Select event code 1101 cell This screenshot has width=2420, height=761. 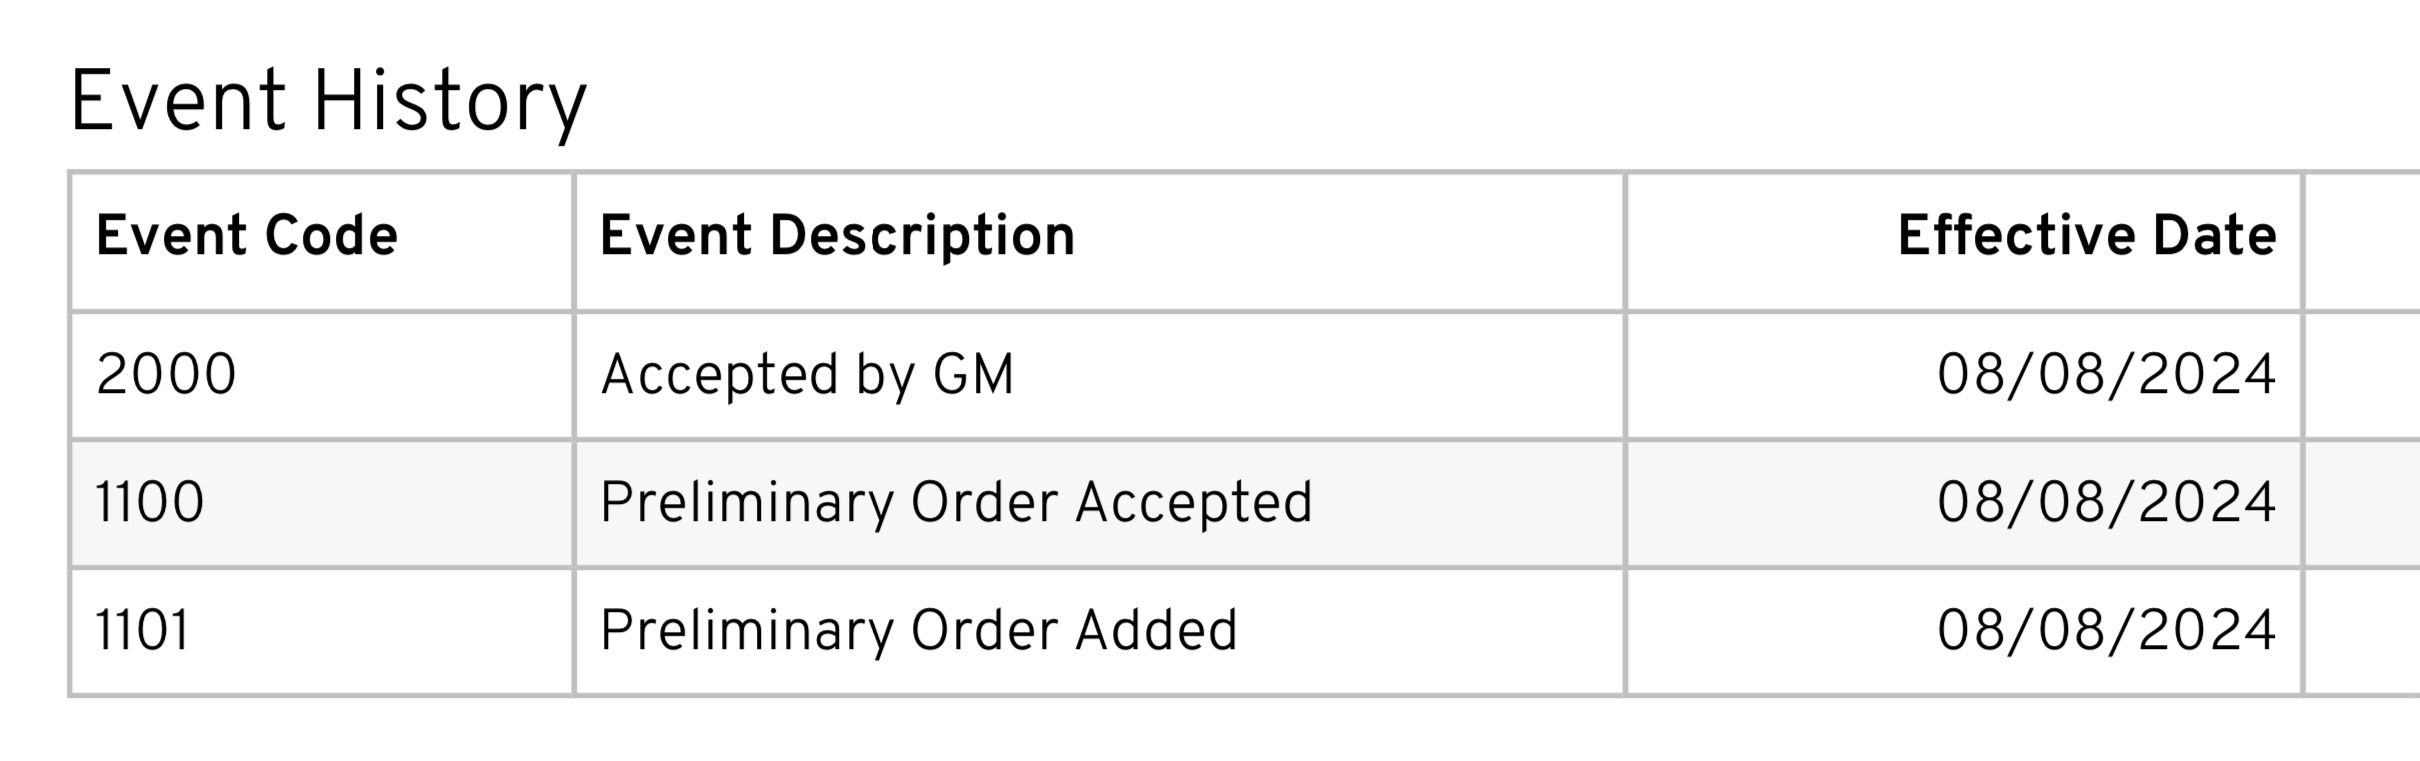[142, 631]
